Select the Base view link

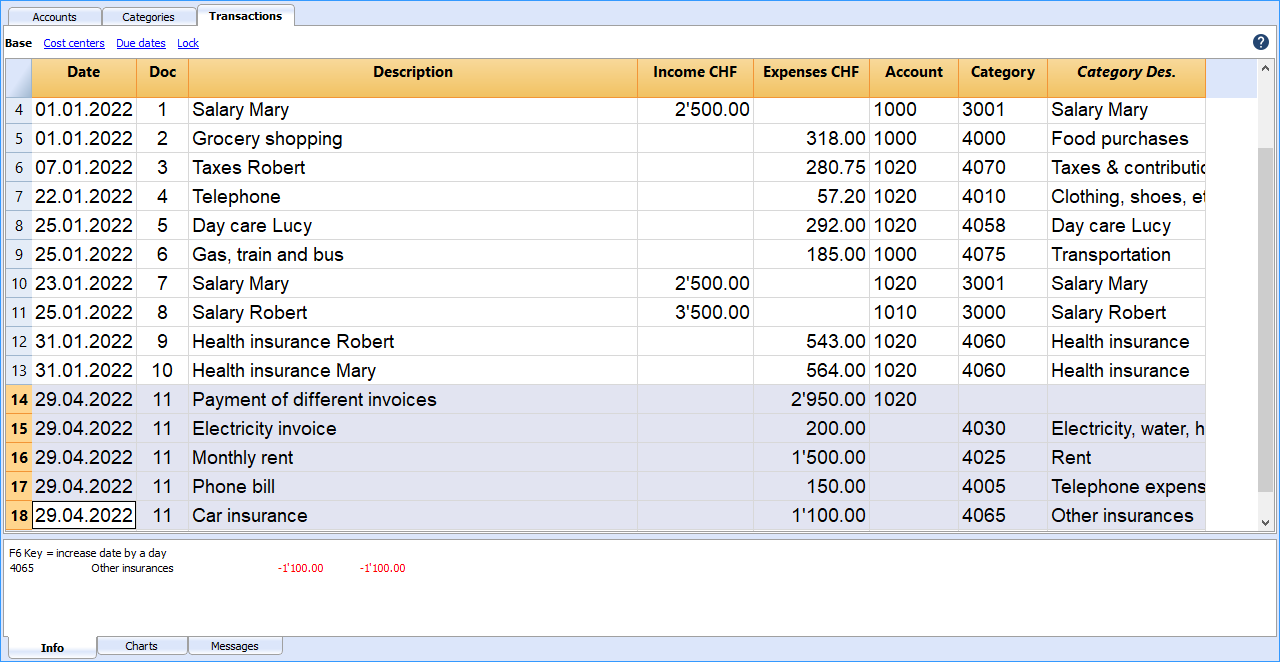pyautogui.click(x=18, y=43)
